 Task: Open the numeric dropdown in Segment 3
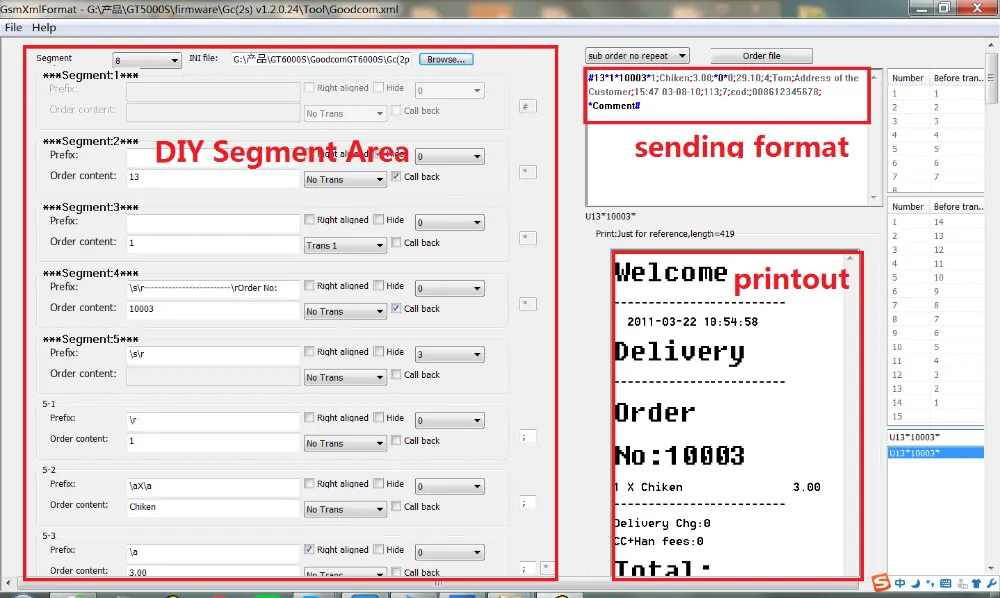(449, 222)
